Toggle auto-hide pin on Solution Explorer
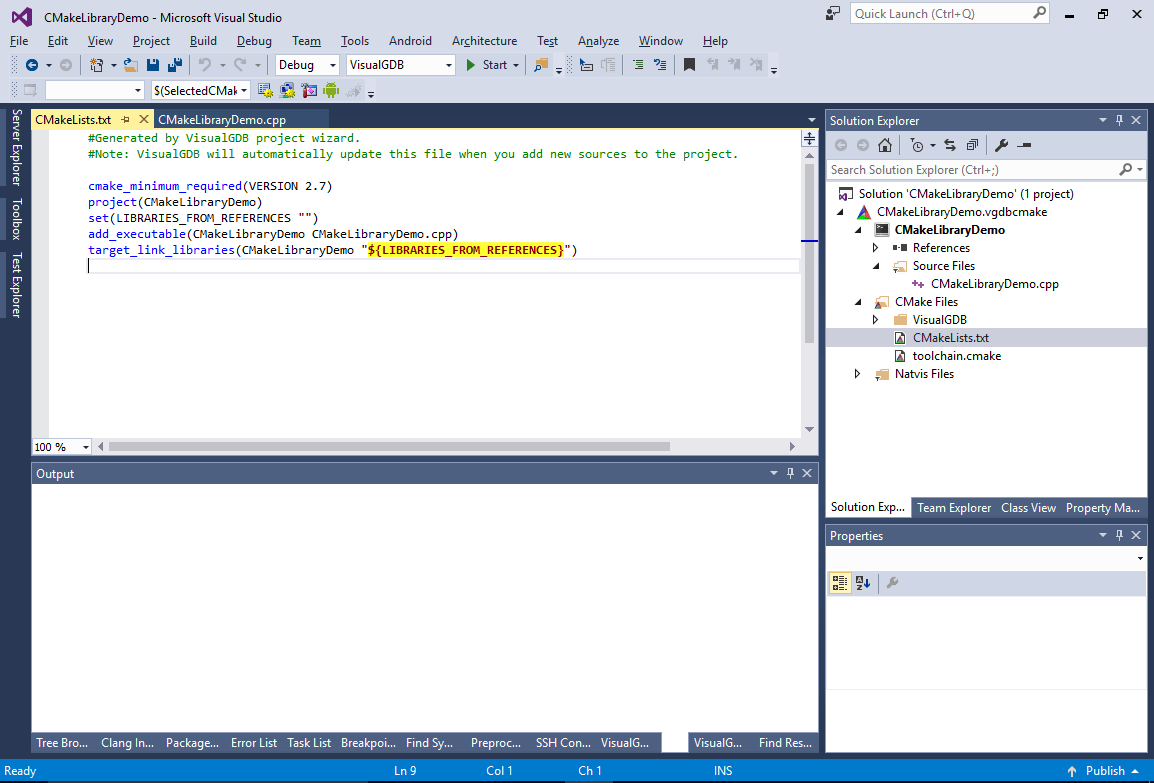Screen dimensions: 1154x783 pyautogui.click(x=1119, y=119)
